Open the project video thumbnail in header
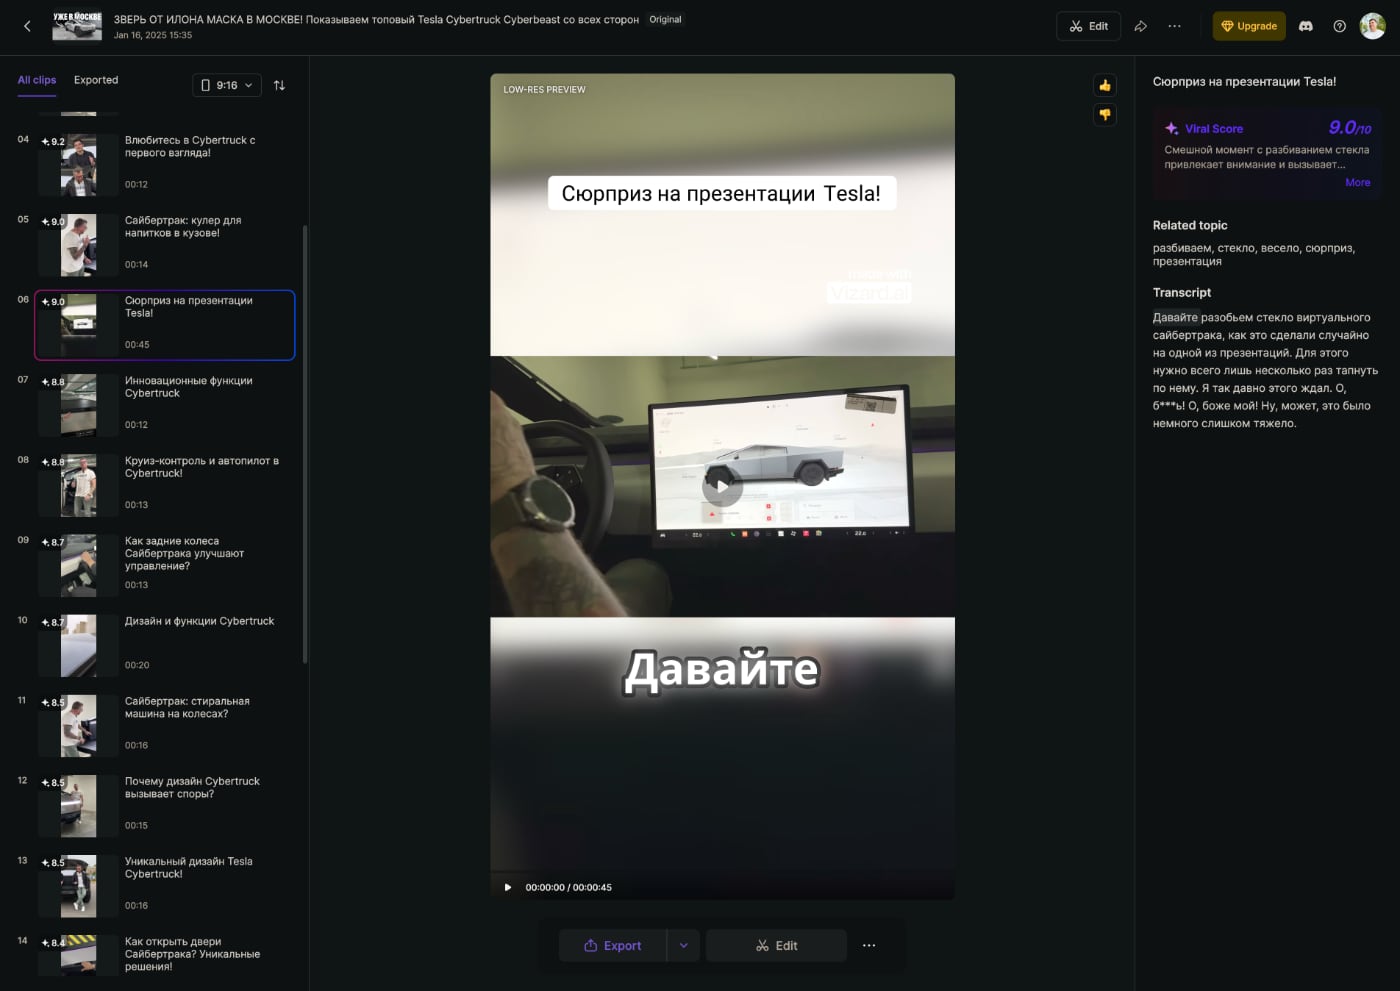Image resolution: width=1400 pixels, height=991 pixels. coord(77,26)
